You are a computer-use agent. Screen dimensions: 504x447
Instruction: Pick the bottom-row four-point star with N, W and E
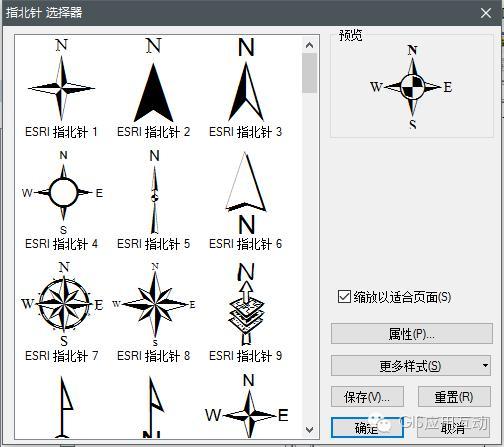tap(247, 406)
